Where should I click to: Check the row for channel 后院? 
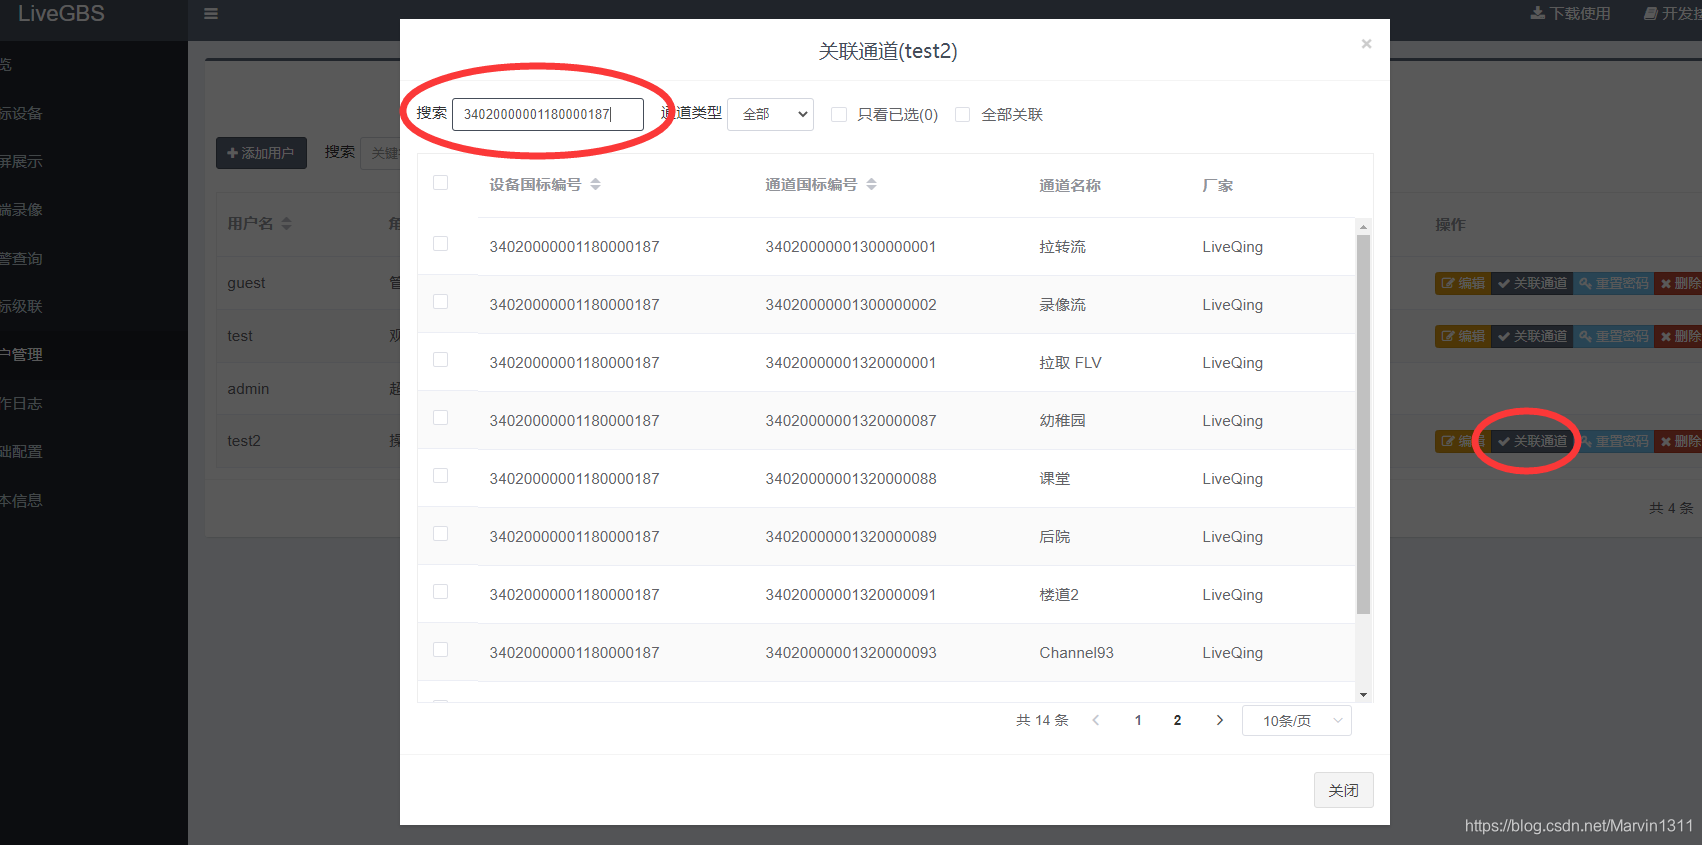click(440, 534)
